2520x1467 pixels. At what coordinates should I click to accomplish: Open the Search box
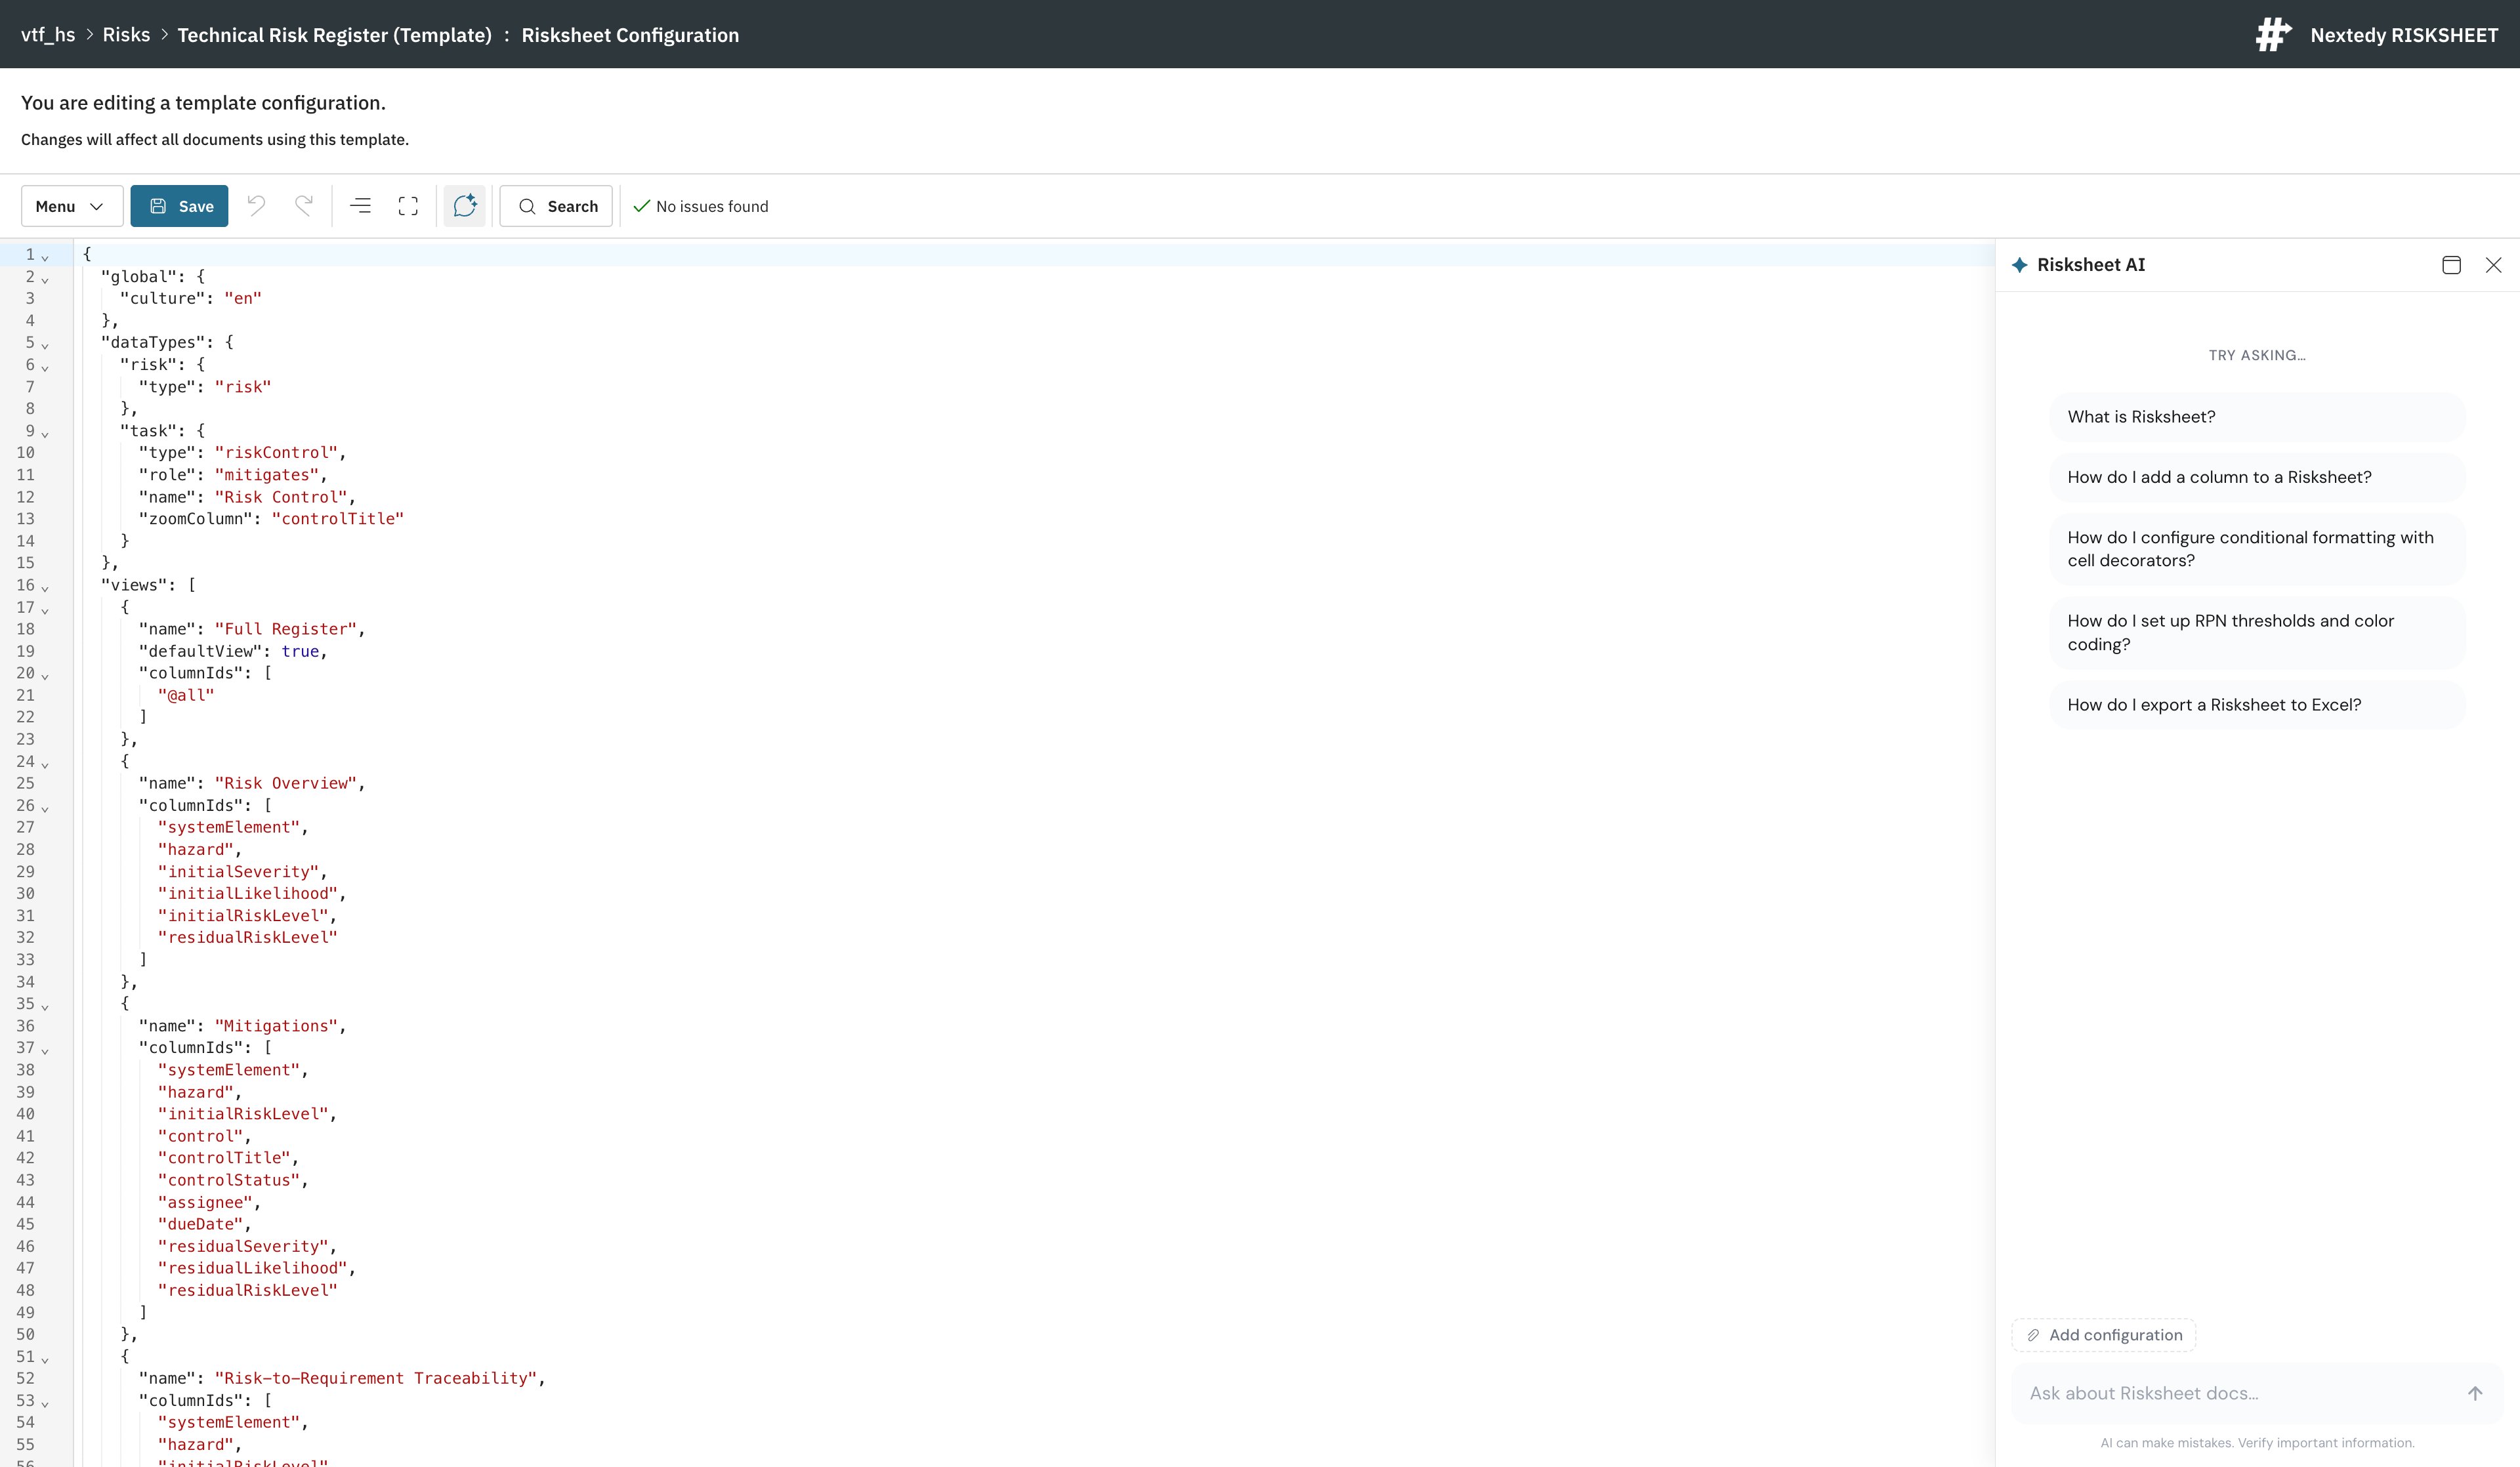pos(556,206)
